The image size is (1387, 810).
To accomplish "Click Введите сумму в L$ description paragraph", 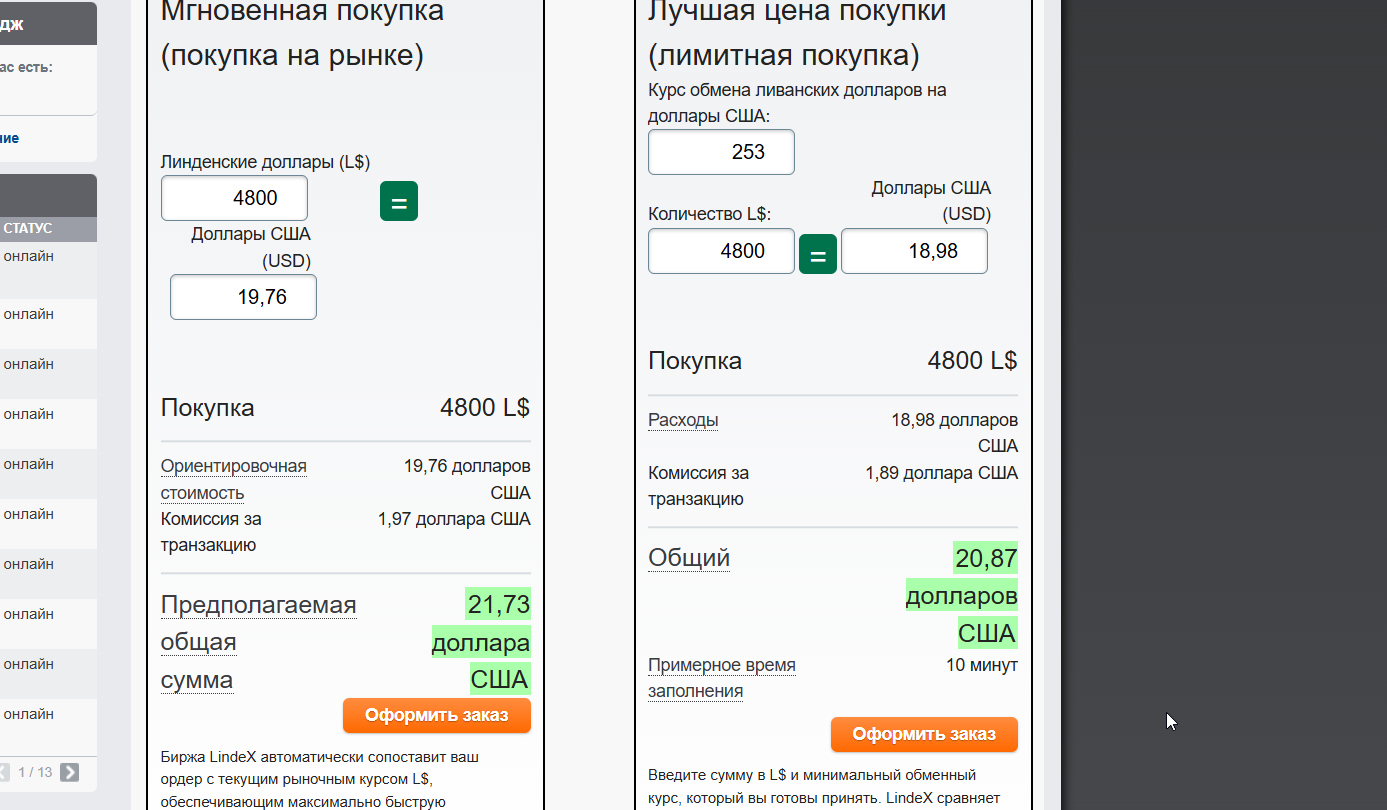I will point(825,786).
